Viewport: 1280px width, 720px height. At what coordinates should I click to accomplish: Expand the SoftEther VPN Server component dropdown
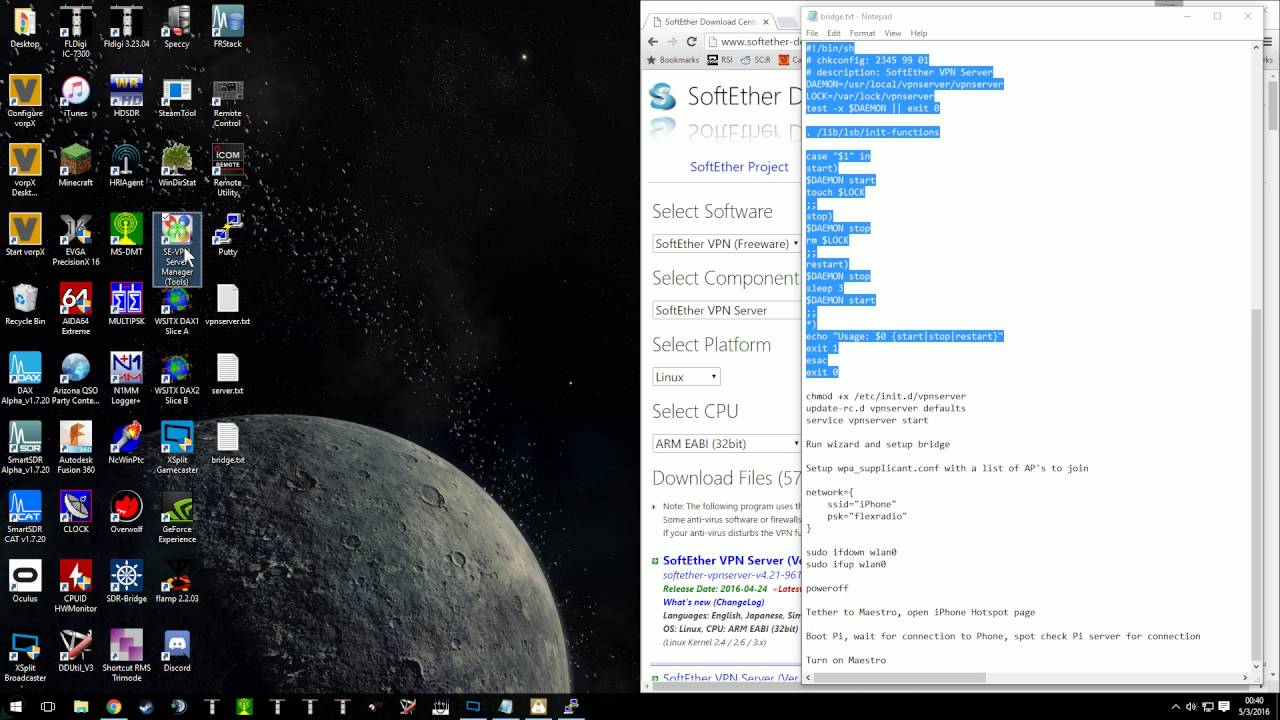(727, 310)
